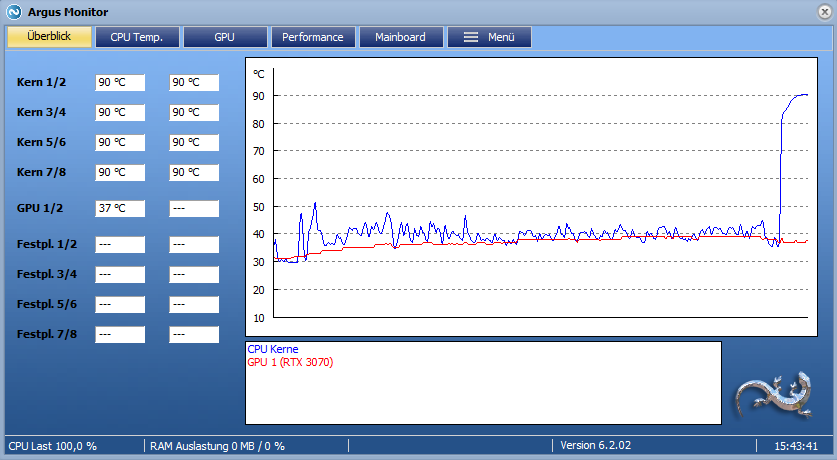Switch to the Performance tab
Image resolution: width=837 pixels, height=460 pixels.
click(313, 37)
